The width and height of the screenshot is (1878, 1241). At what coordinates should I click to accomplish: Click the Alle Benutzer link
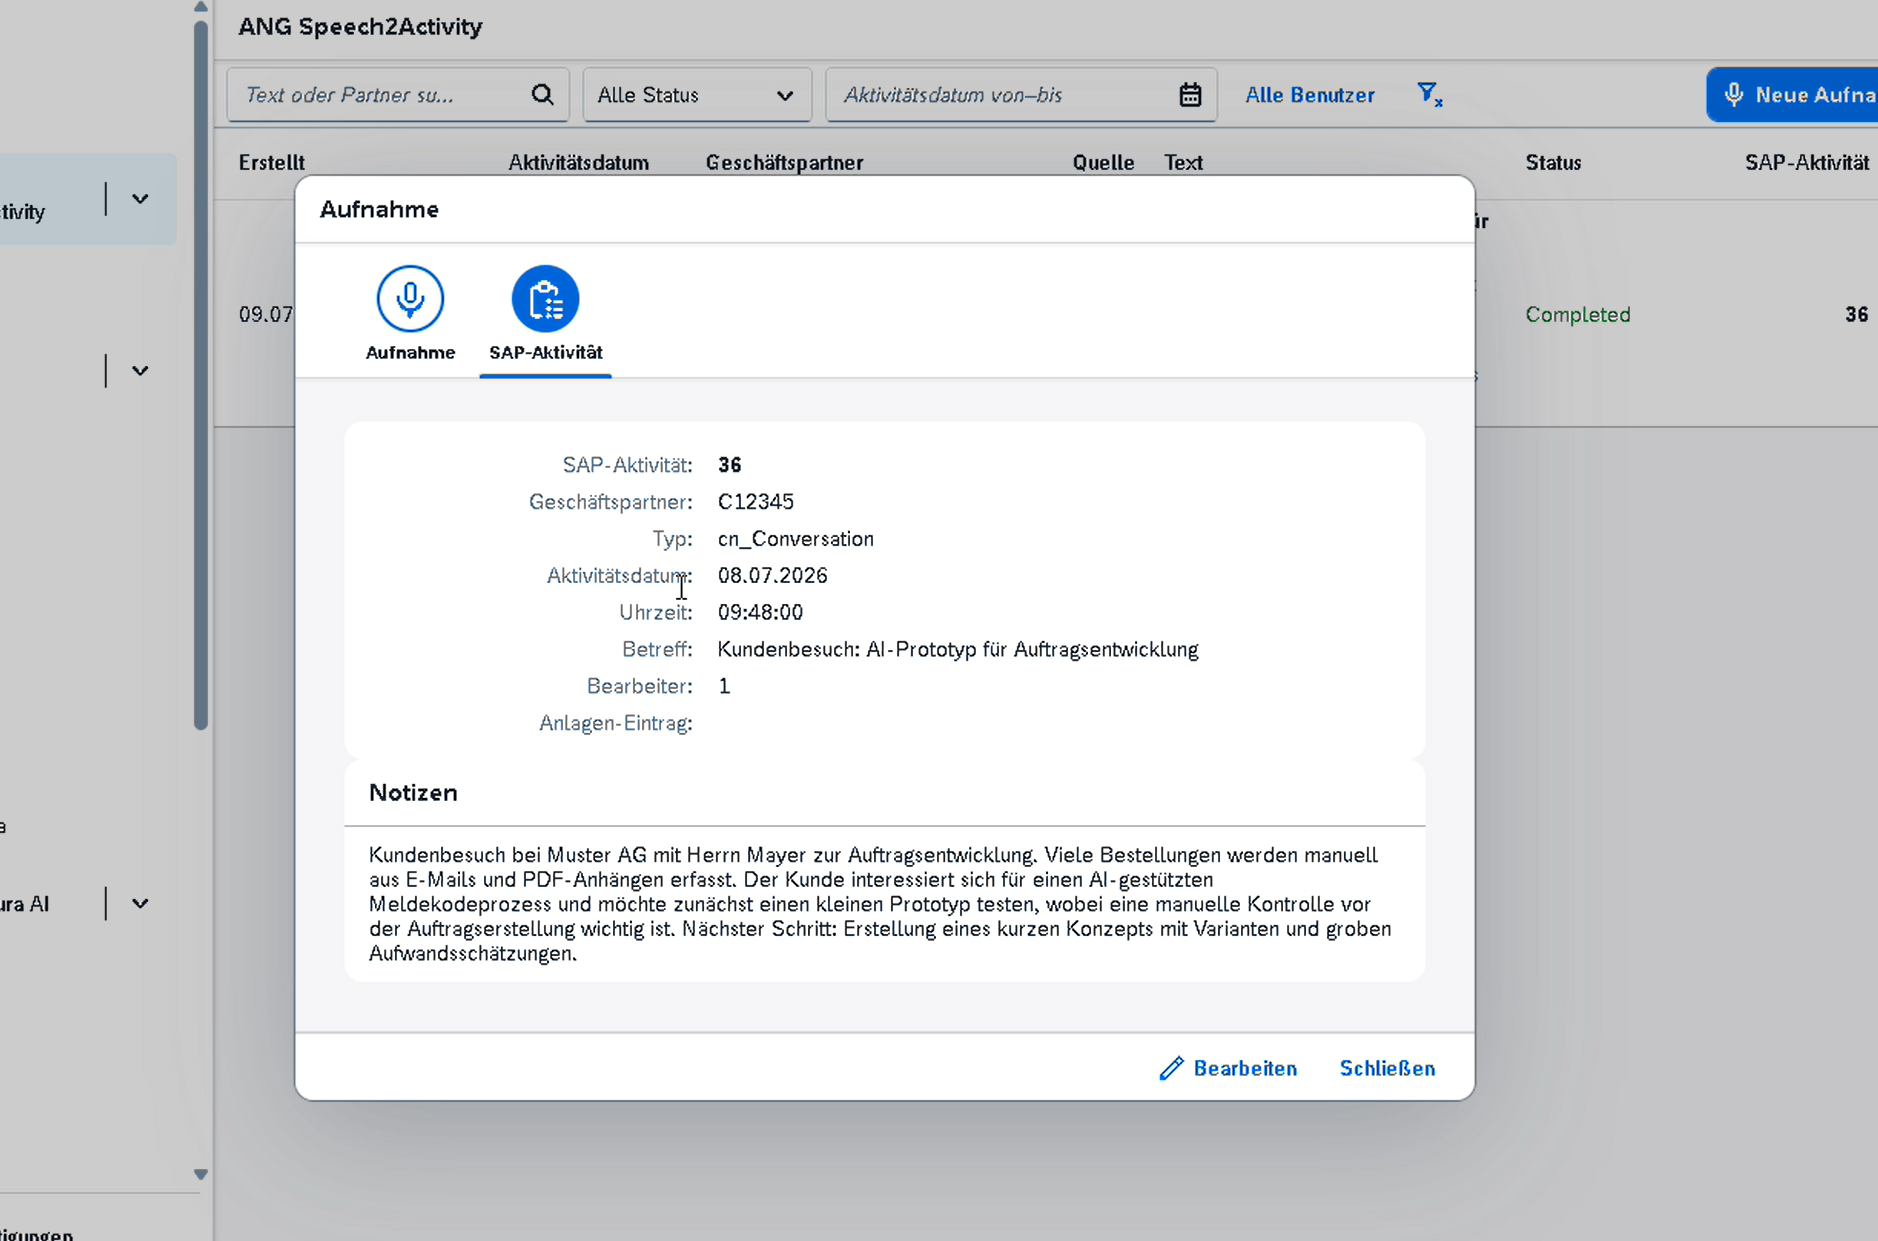(x=1310, y=95)
